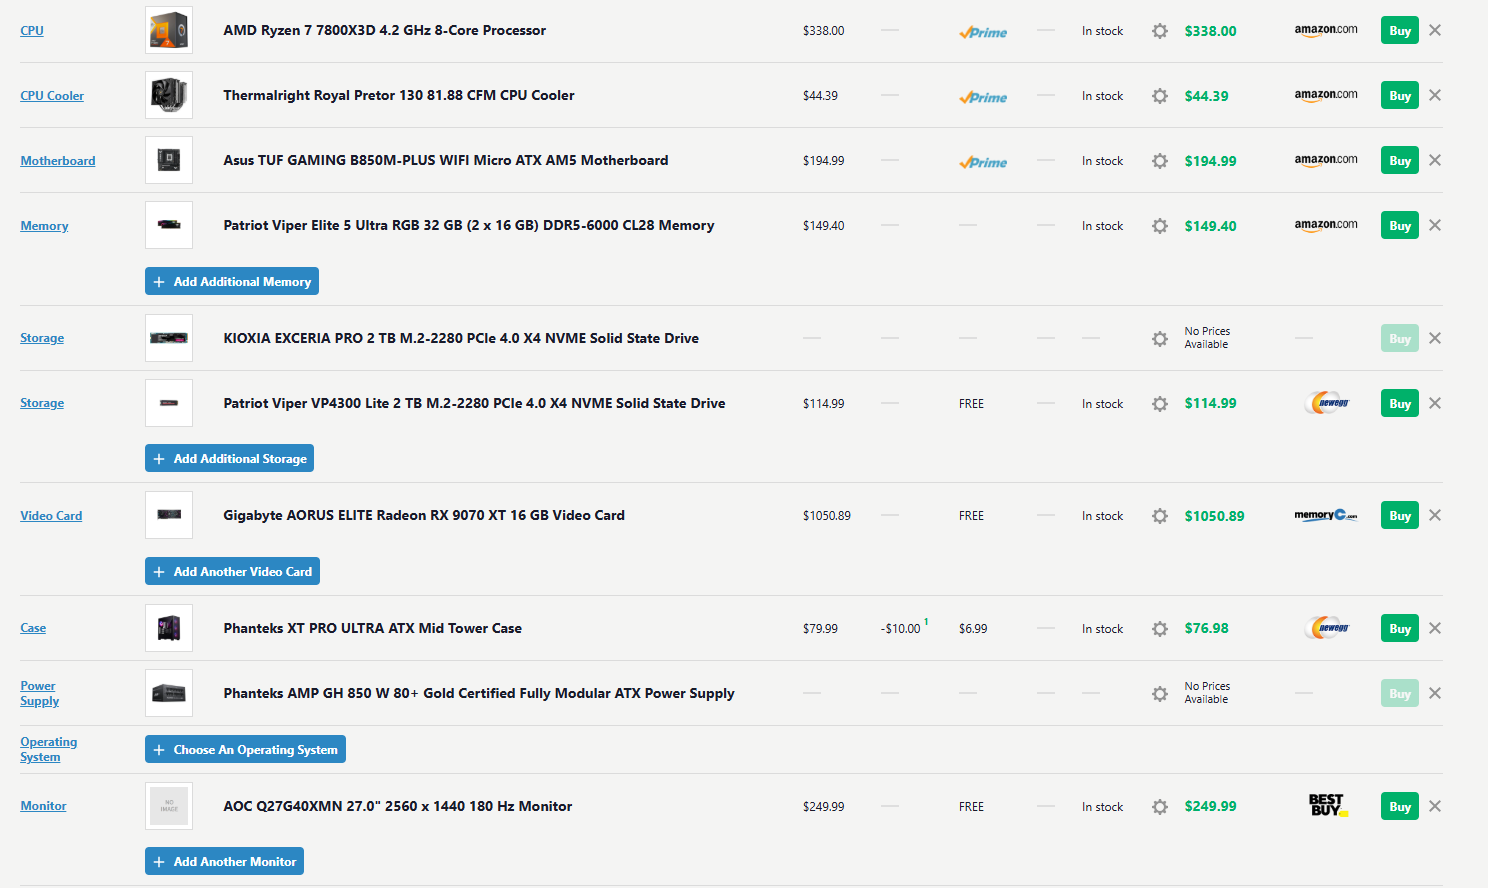The width and height of the screenshot is (1488, 888).
Task: Click Amazon logo in the Memory row
Action: (x=1326, y=225)
